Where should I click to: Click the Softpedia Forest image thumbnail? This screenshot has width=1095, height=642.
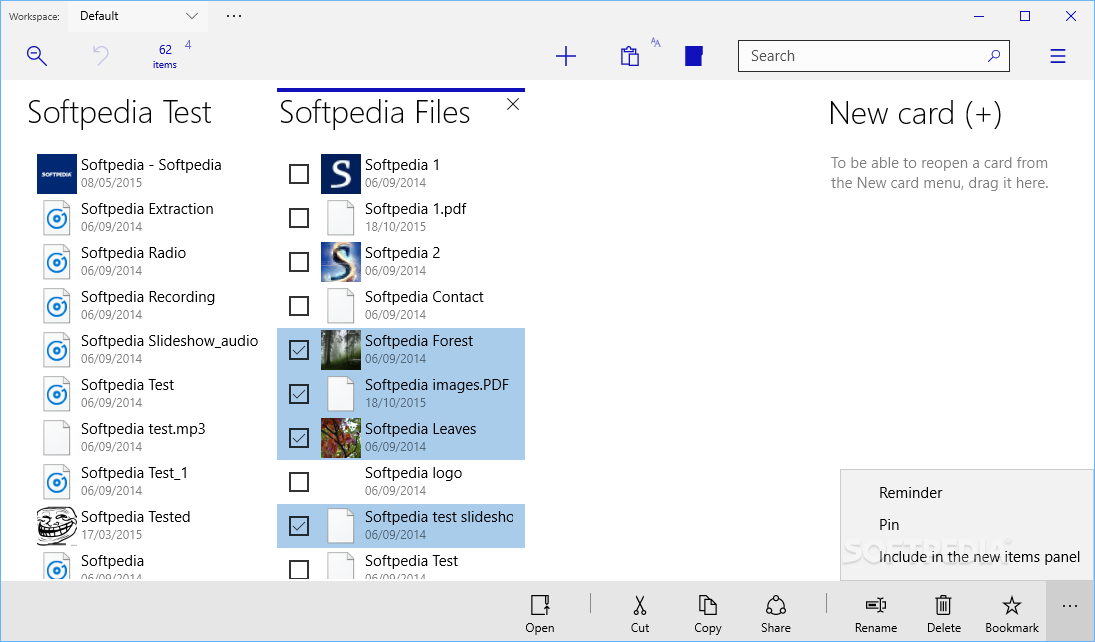pos(341,349)
